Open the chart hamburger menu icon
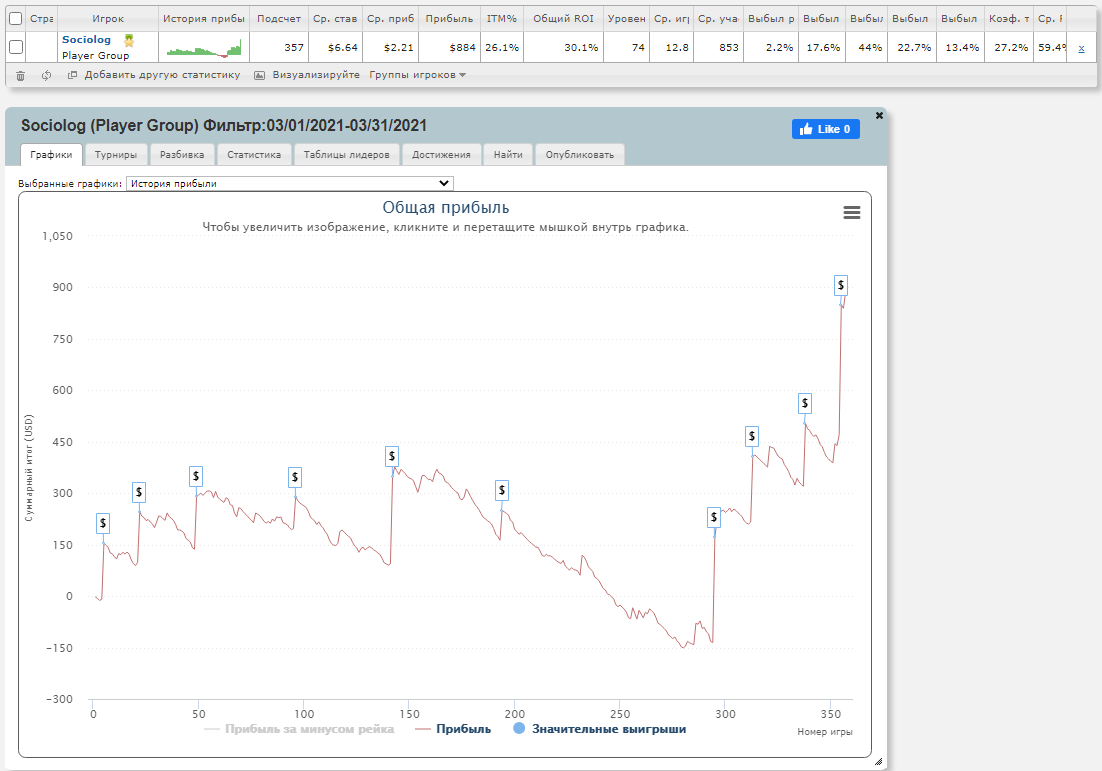The width and height of the screenshot is (1102, 771). pos(852,212)
